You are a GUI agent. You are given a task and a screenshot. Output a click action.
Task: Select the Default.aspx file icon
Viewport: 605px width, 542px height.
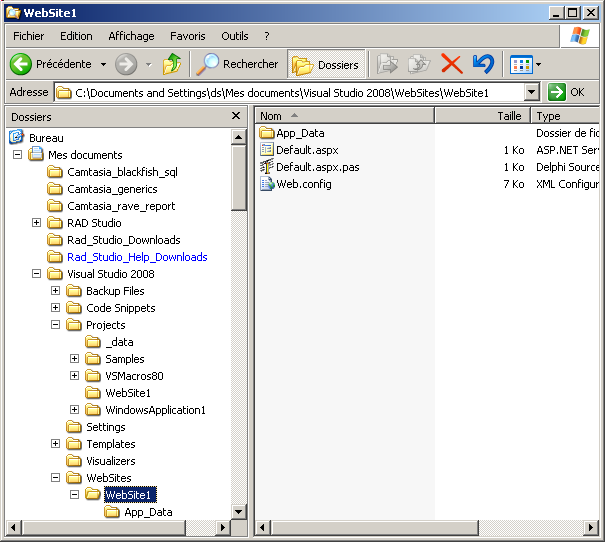[267, 150]
